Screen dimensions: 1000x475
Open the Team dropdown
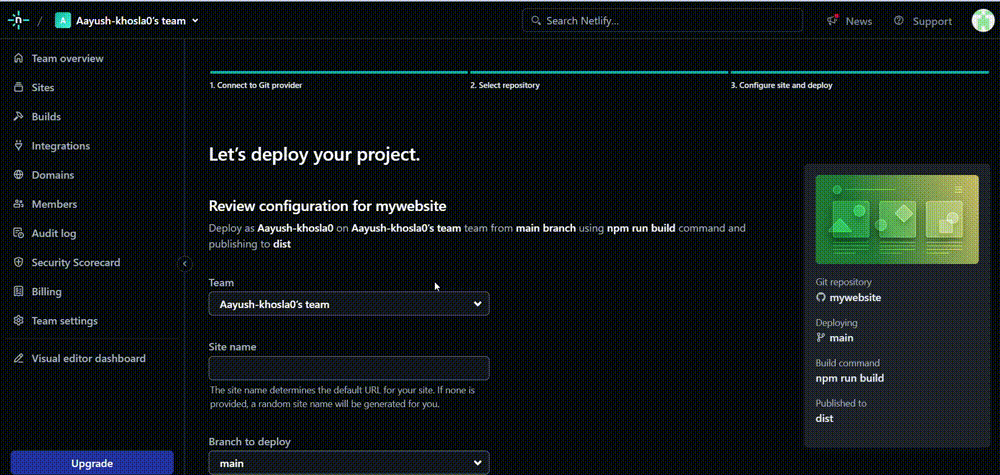point(349,304)
